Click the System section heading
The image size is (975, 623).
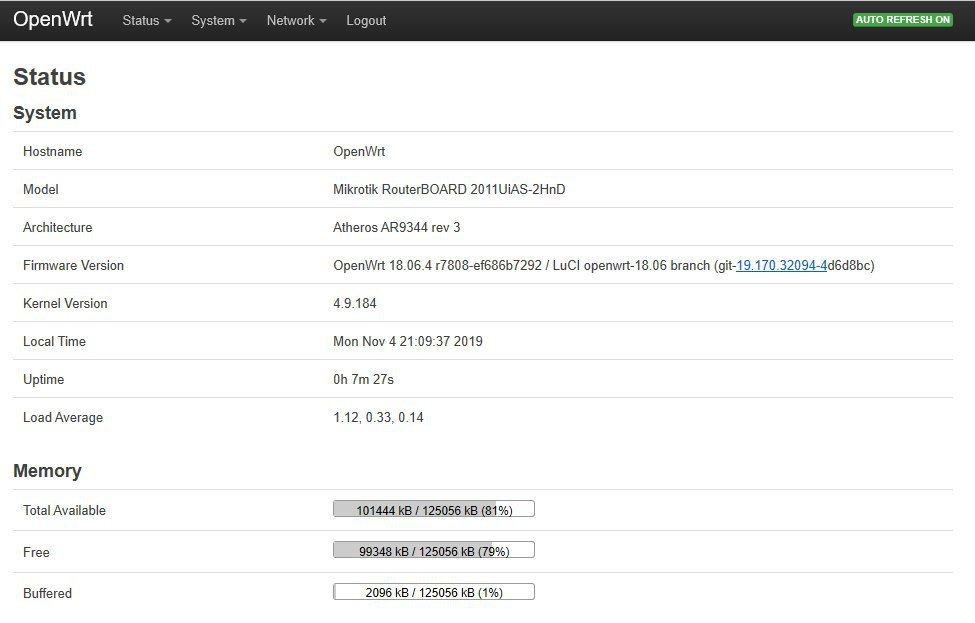[45, 113]
